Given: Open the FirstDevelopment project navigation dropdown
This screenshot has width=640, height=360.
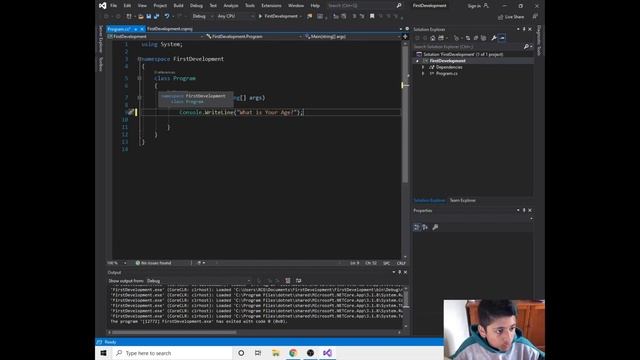Looking at the screenshot, I should pos(155,37).
